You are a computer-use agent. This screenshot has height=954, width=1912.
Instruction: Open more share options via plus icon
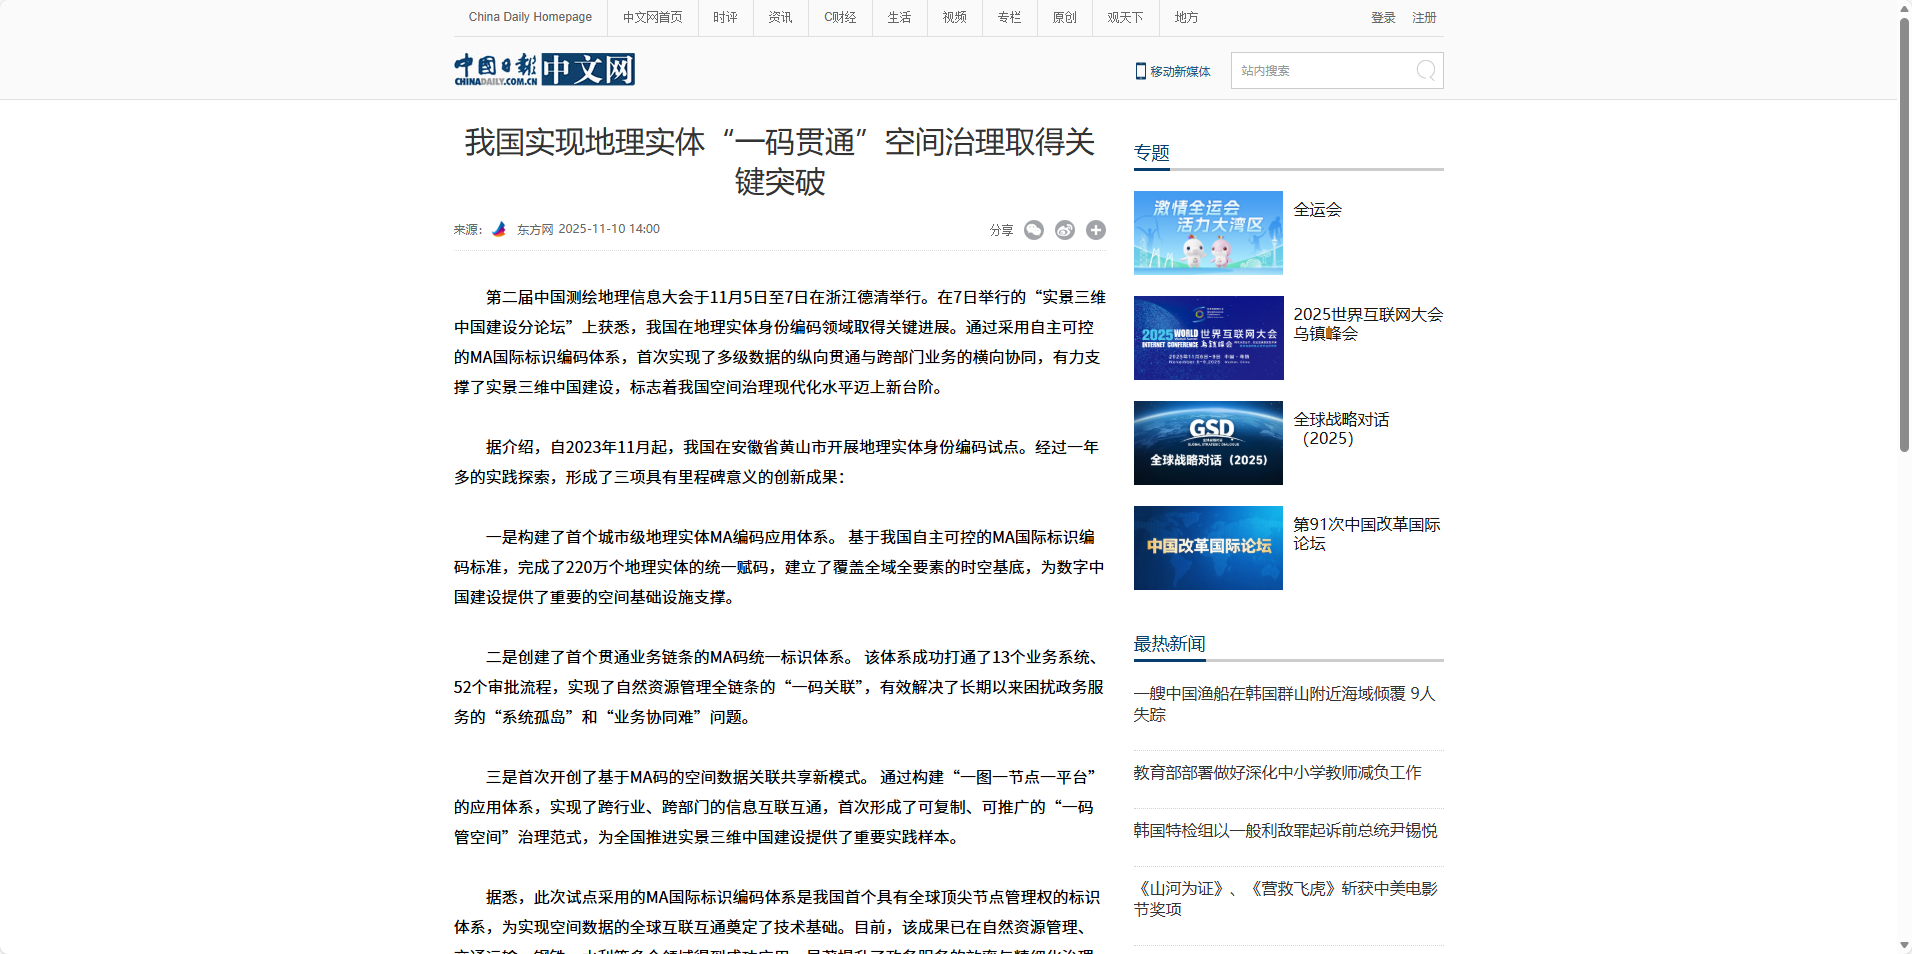pyautogui.click(x=1095, y=229)
